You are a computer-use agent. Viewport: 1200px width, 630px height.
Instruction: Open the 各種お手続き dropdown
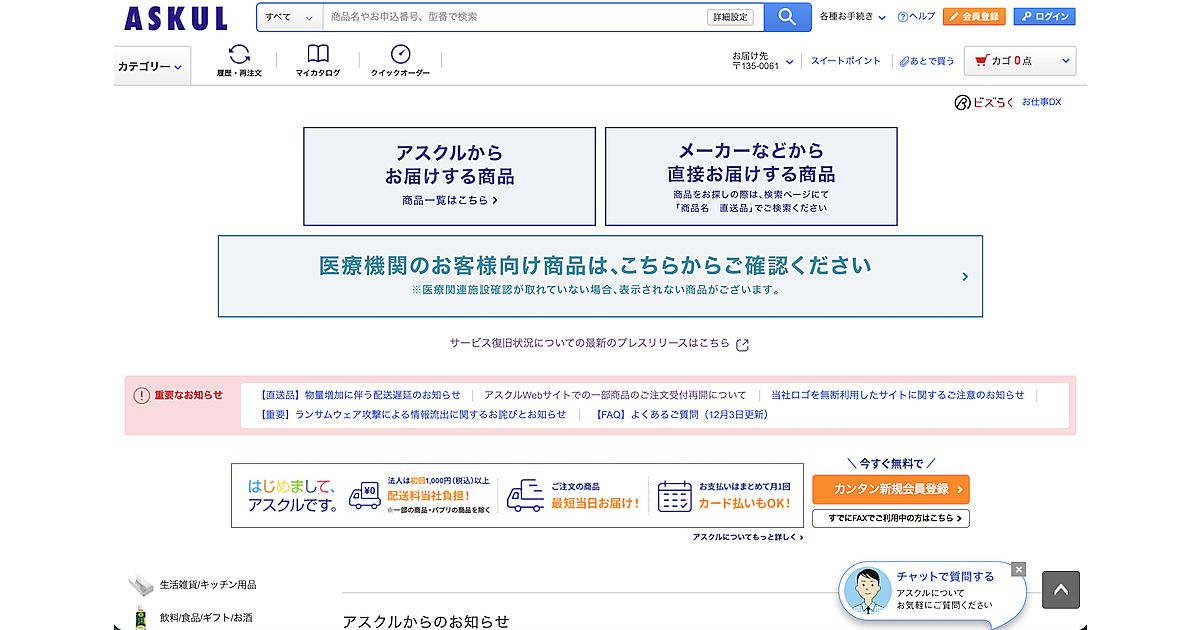pos(852,17)
